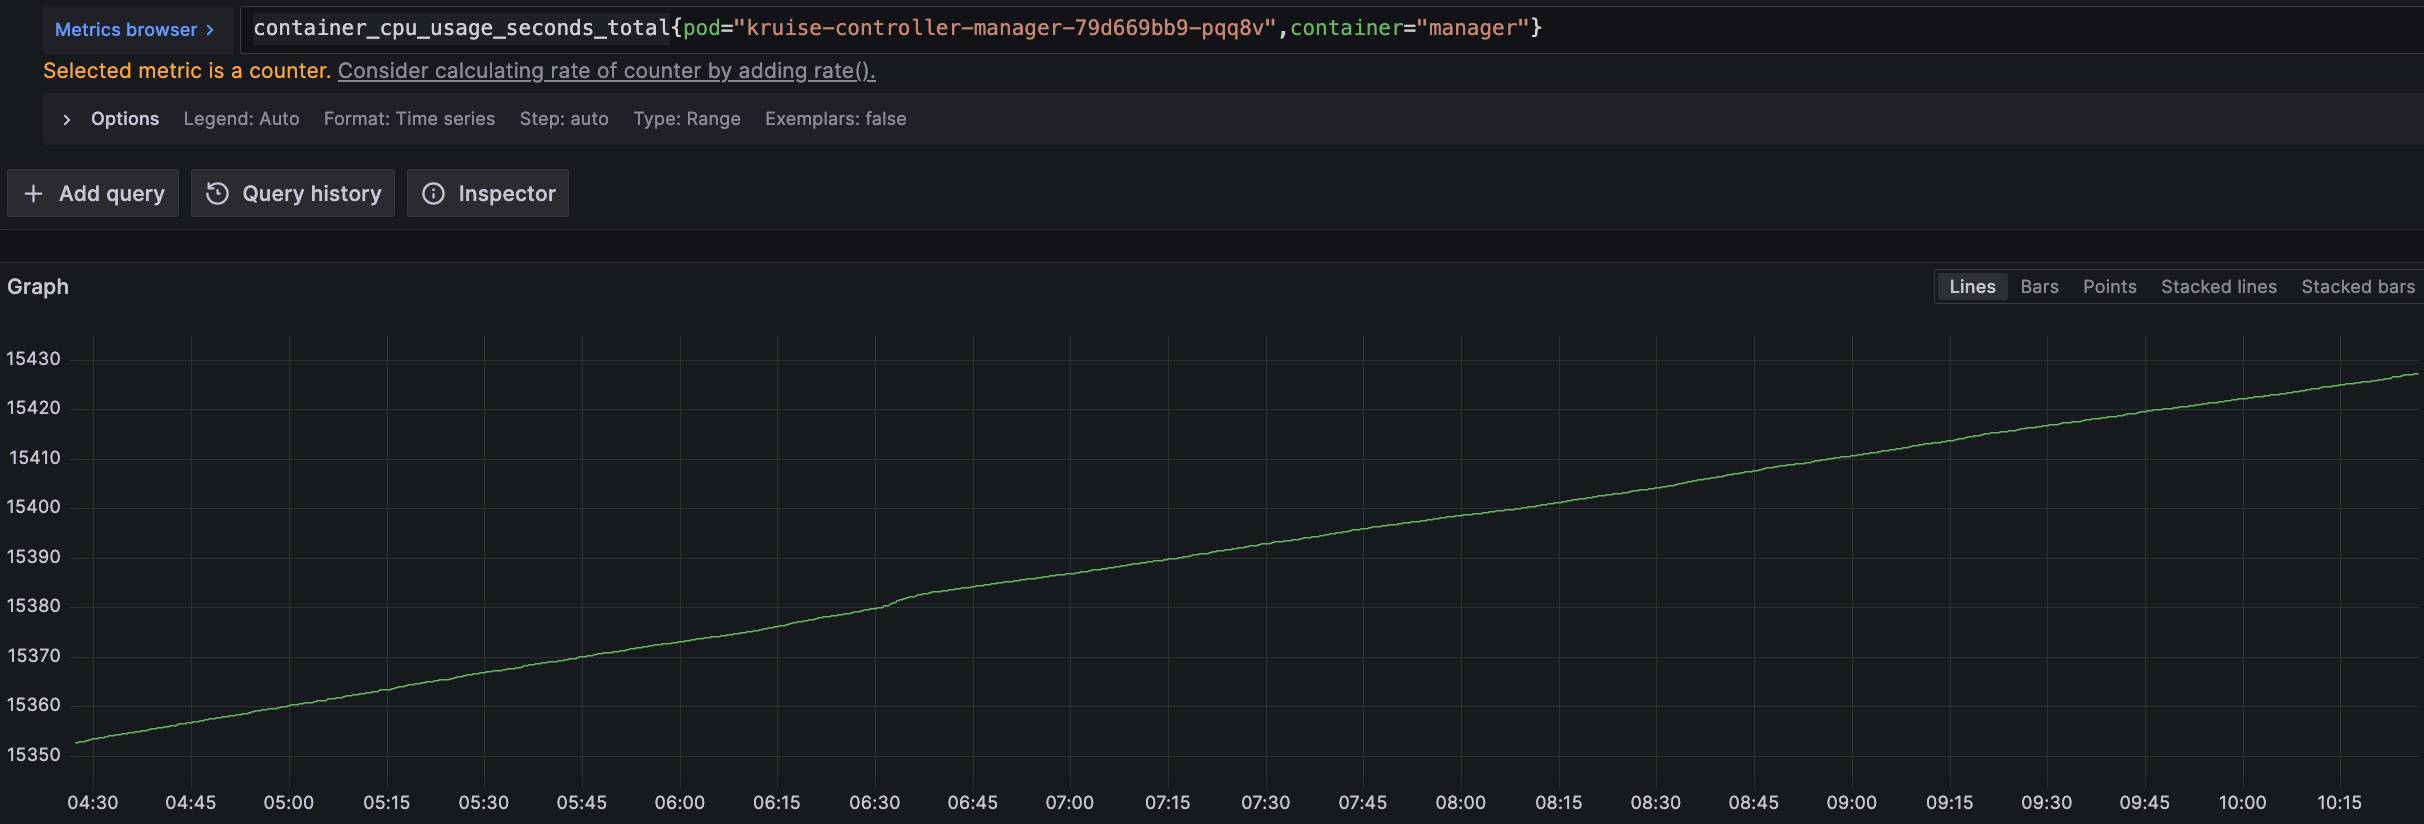This screenshot has width=2424, height=824.
Task: Click the history clock icon
Action: pos(217,193)
